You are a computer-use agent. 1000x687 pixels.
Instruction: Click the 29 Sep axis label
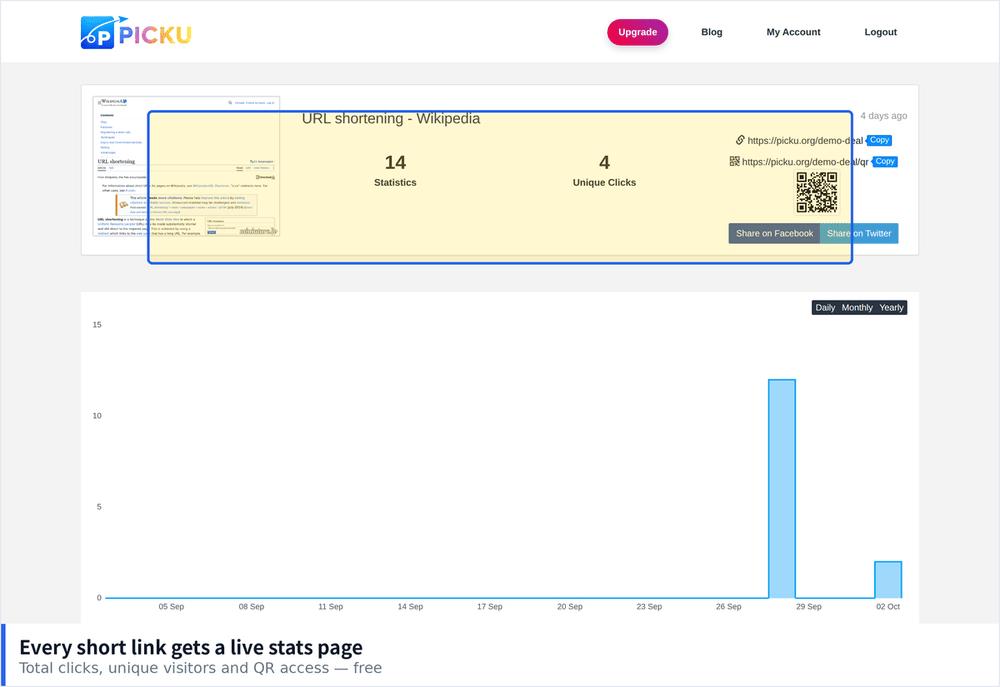coord(809,607)
